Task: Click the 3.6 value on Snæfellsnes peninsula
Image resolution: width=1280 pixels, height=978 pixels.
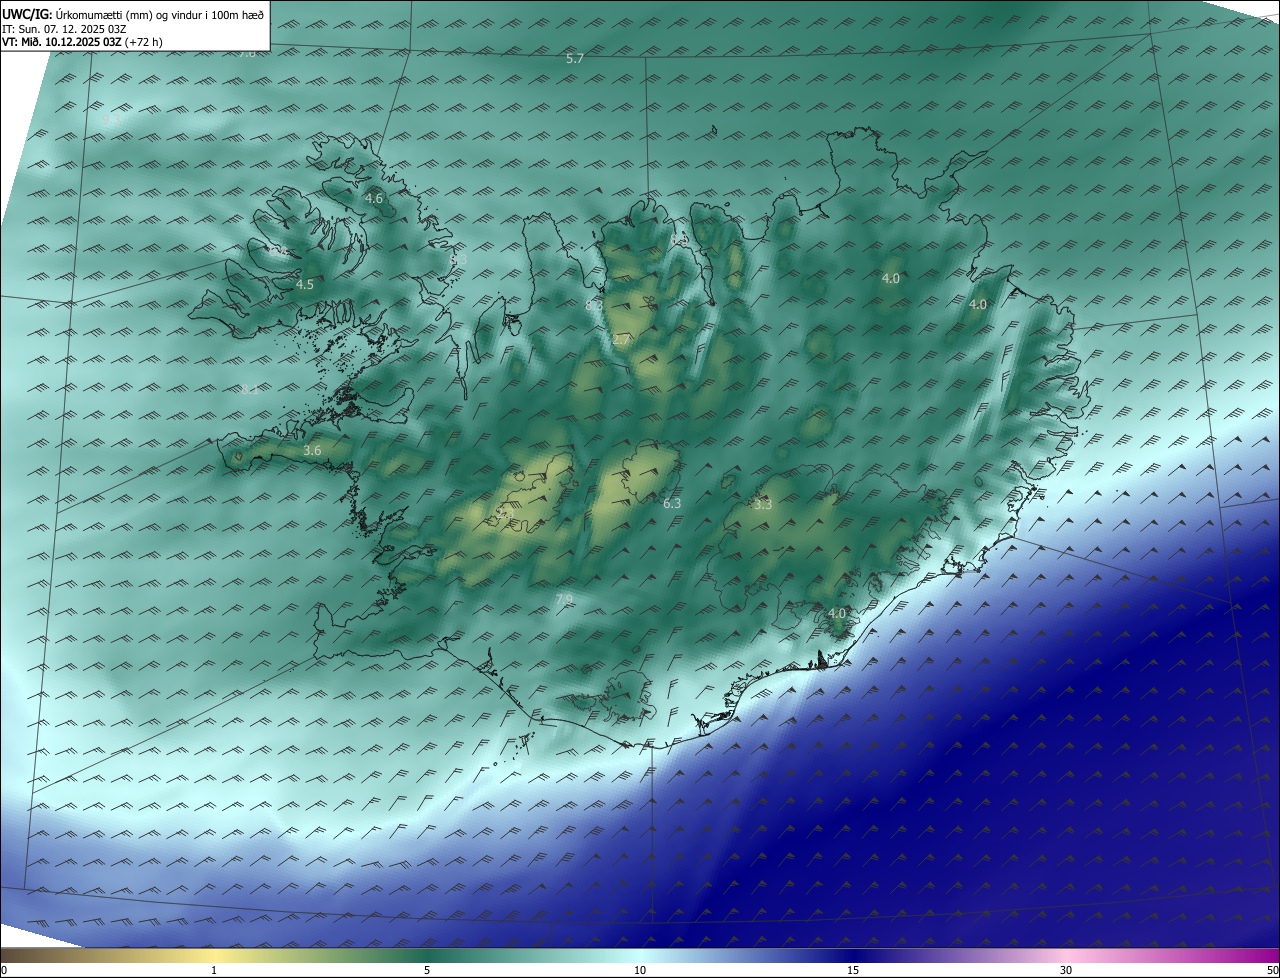Action: tap(312, 451)
